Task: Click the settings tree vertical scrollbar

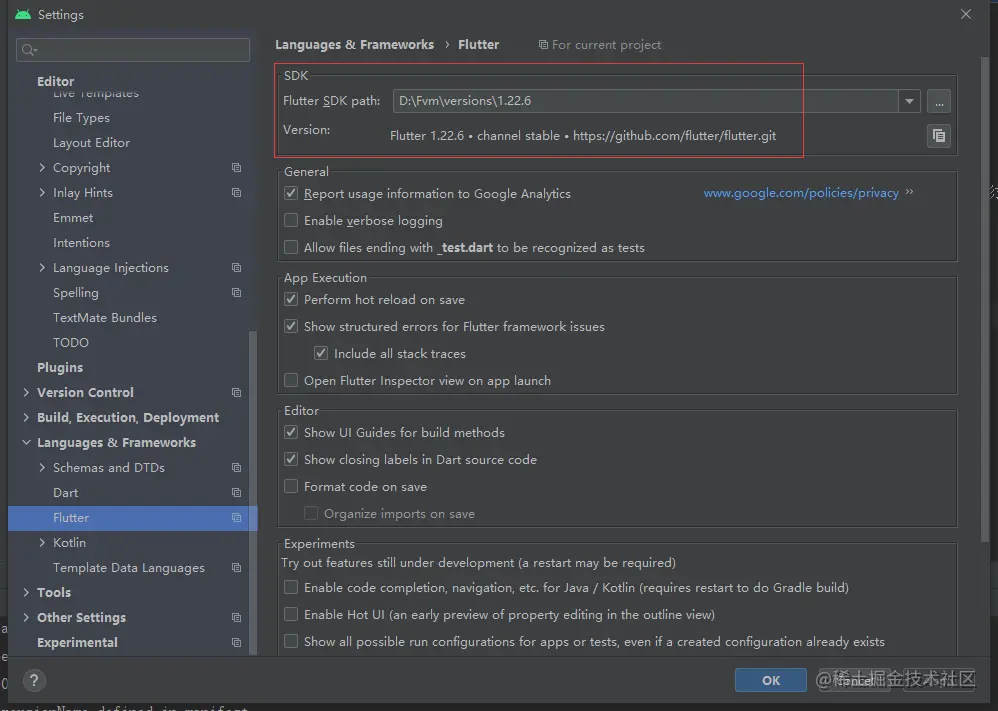Action: (x=253, y=492)
